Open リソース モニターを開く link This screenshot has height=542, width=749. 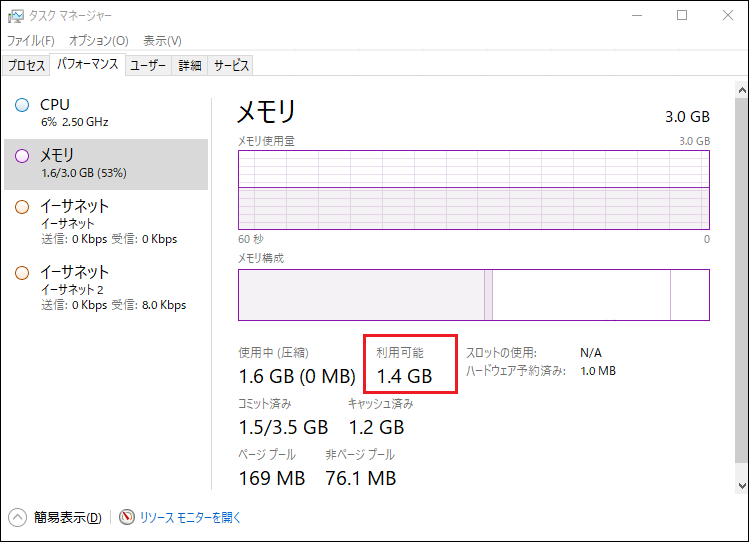190,517
